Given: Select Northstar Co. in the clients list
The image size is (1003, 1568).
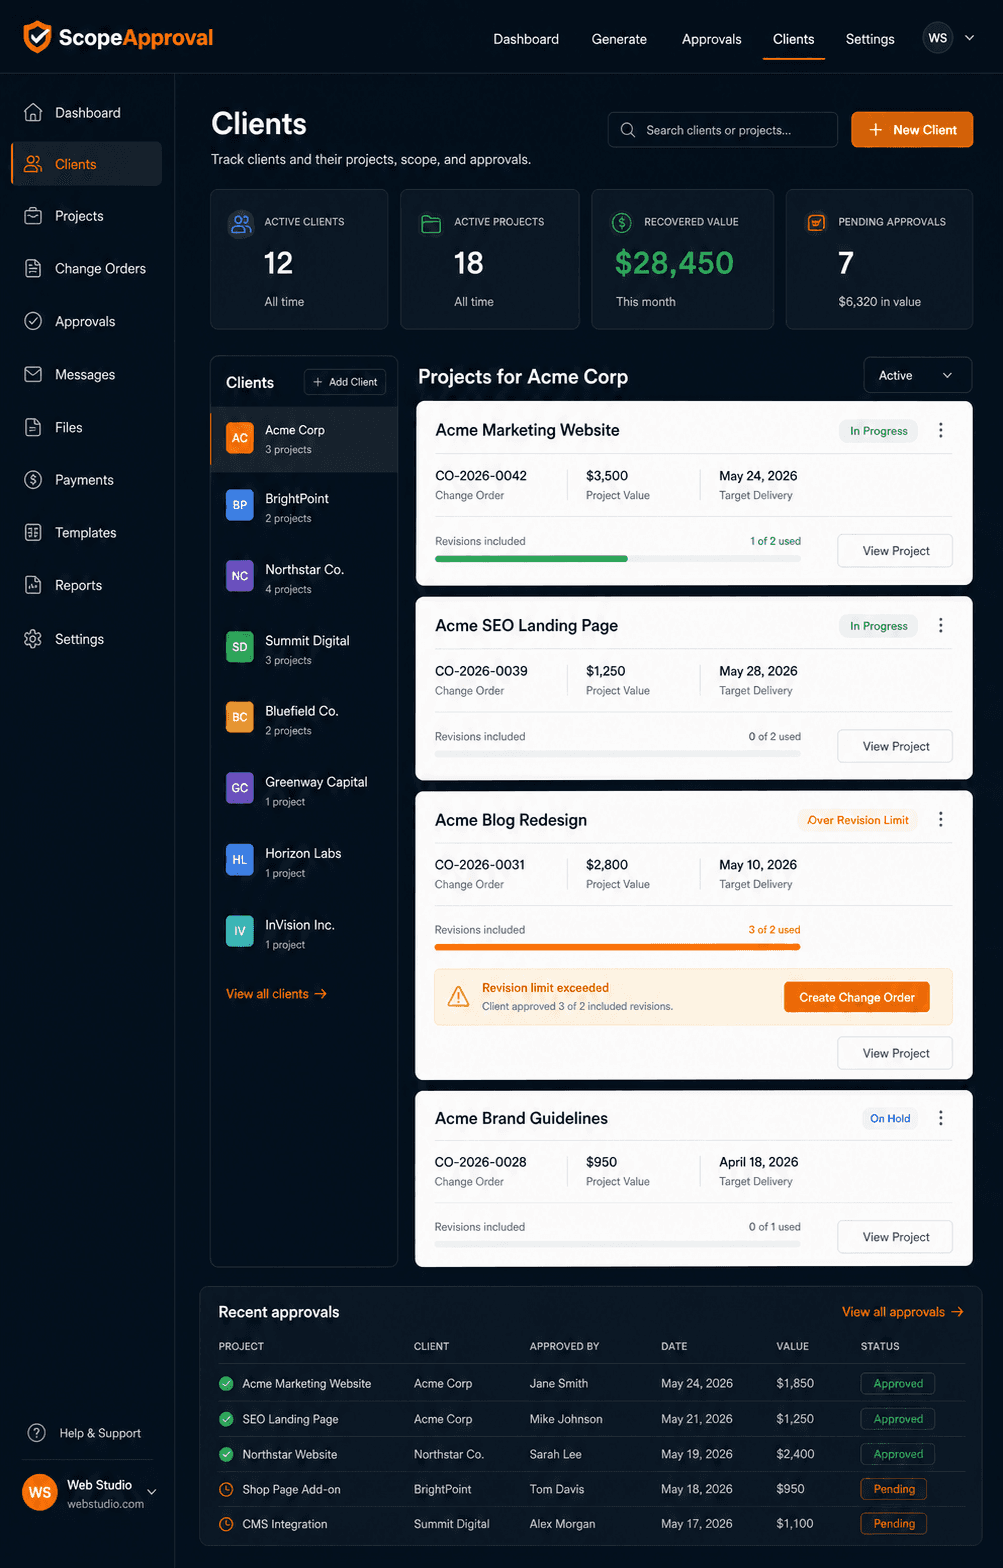Looking at the screenshot, I should coord(304,578).
